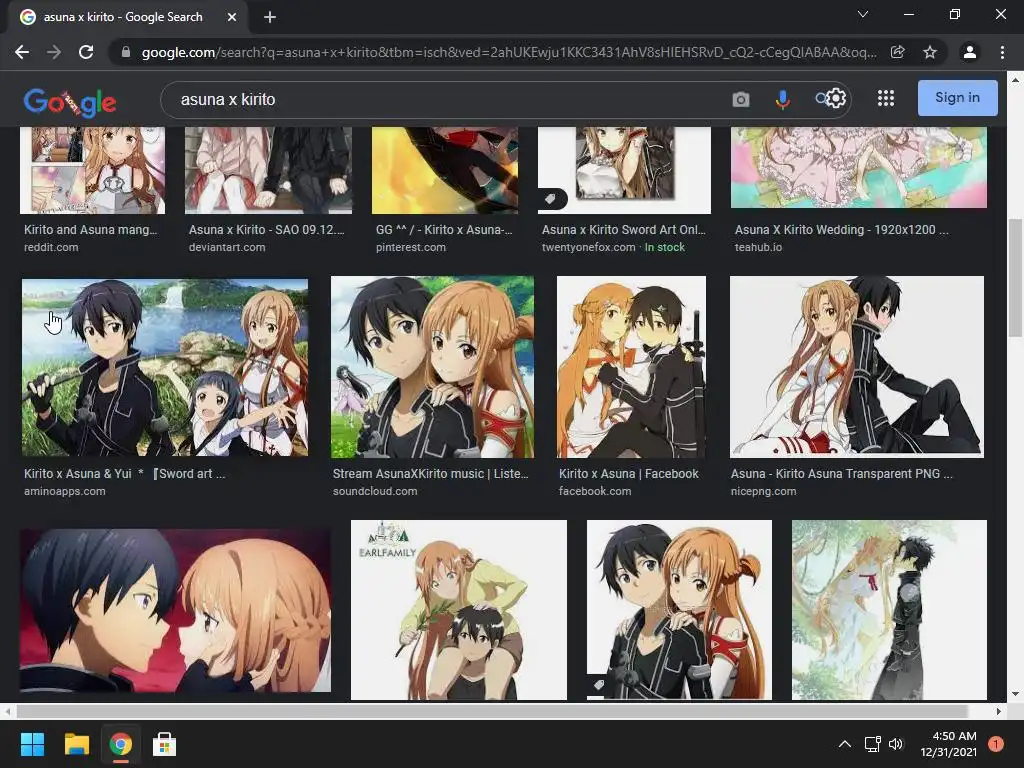Open the wedding dress thumbnail from teahub
Viewport: 1024px width, 768px height.
click(x=859, y=168)
